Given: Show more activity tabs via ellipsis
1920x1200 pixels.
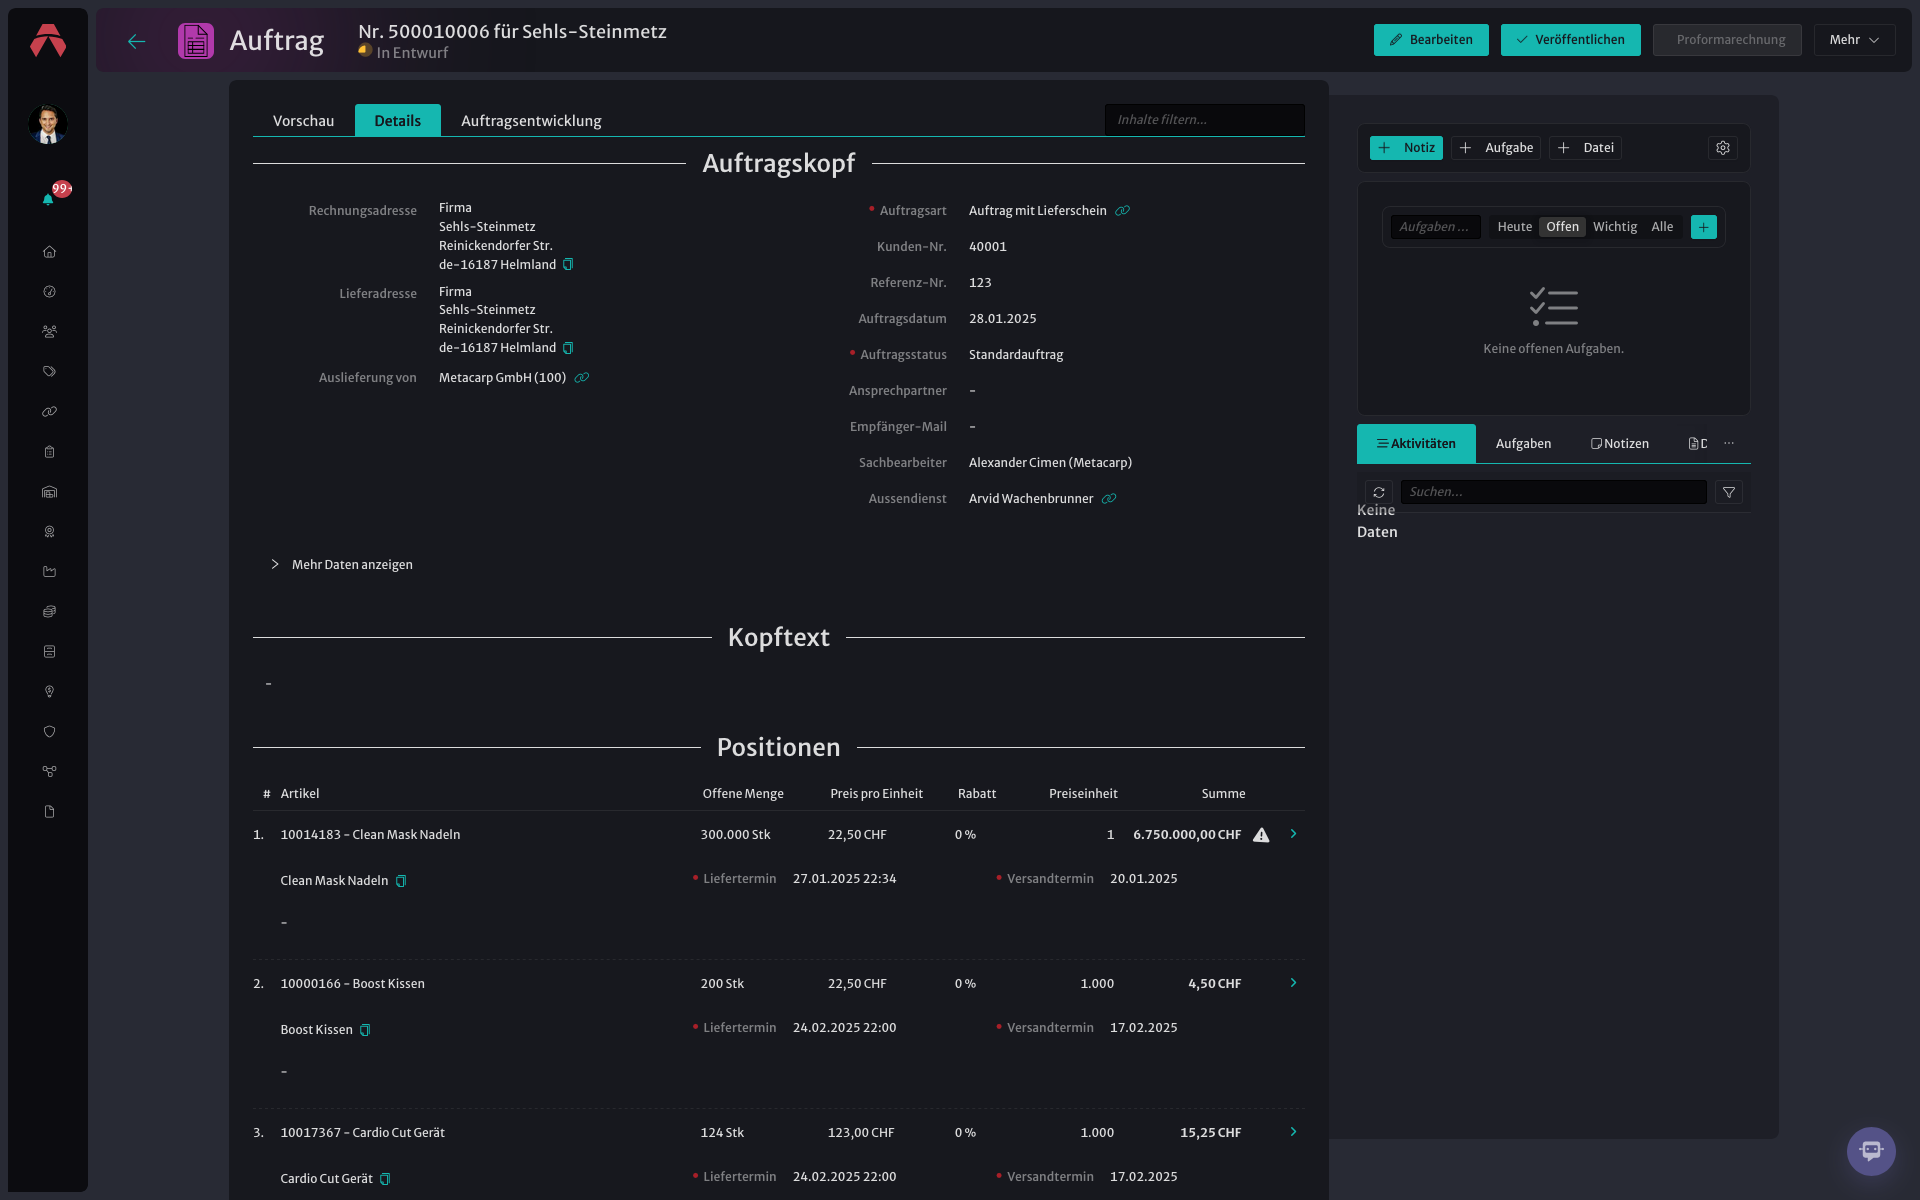Looking at the screenshot, I should tap(1729, 443).
